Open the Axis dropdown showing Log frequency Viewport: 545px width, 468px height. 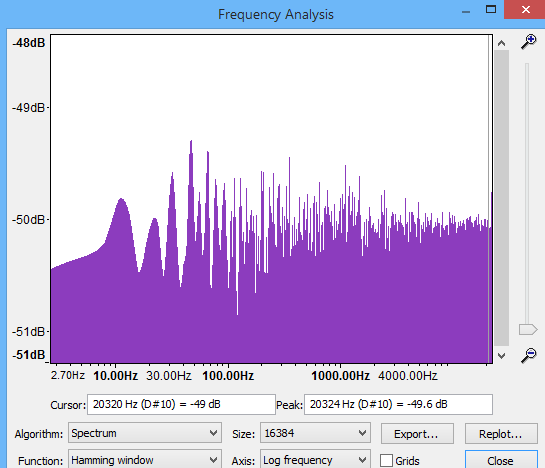[315, 460]
